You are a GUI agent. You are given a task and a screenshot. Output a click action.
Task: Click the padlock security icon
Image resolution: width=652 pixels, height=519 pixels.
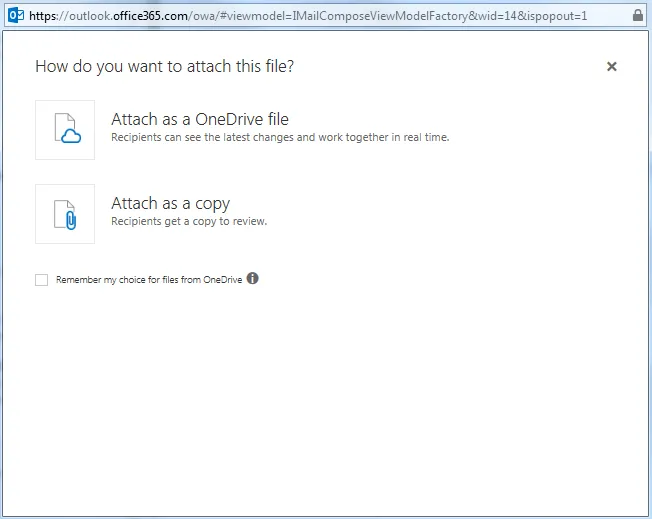pyautogui.click(x=637, y=15)
